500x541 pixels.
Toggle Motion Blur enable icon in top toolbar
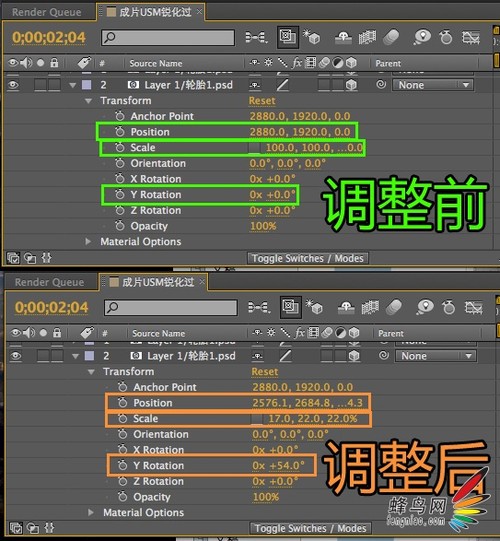(391, 37)
